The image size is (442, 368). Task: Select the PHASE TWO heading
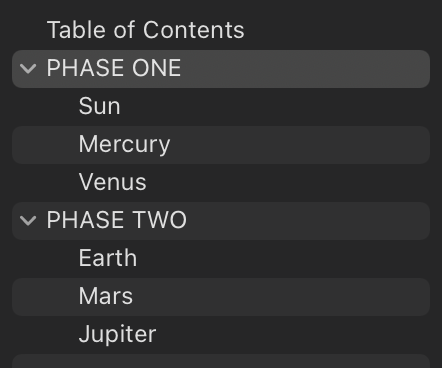click(x=221, y=221)
